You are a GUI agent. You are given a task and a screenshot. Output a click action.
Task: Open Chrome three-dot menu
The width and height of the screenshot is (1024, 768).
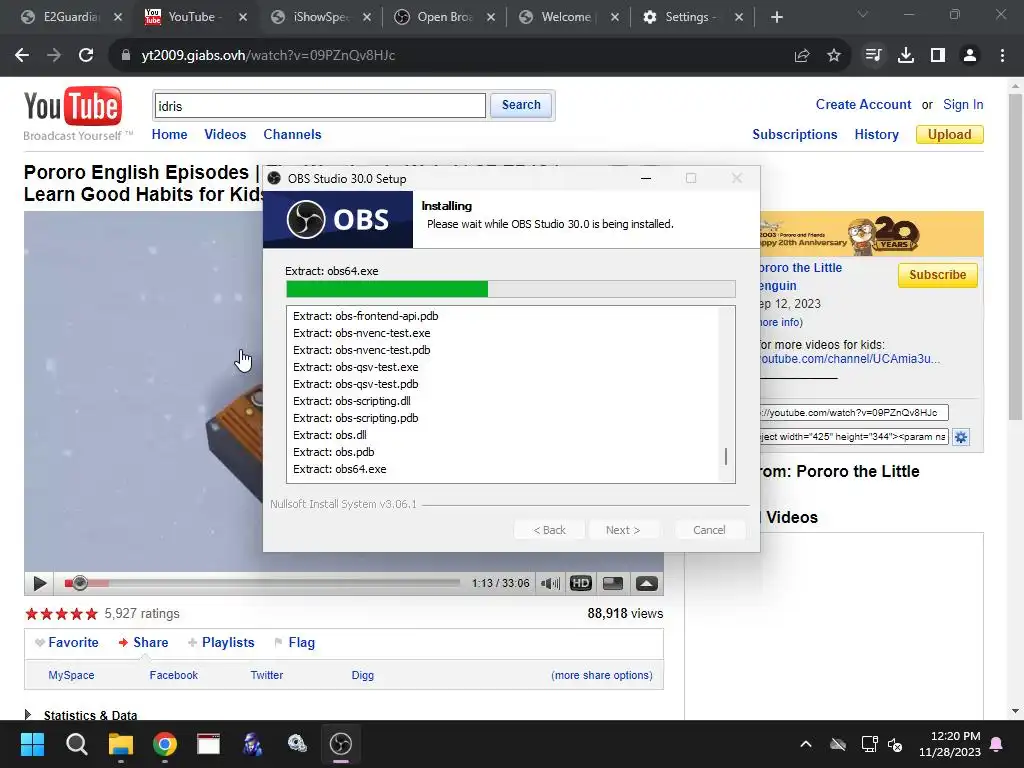pos(1002,56)
